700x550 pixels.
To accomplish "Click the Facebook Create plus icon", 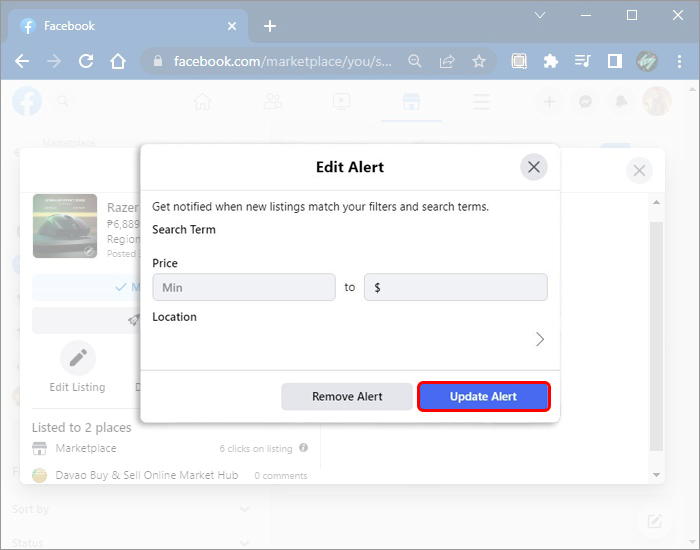I will [x=550, y=102].
